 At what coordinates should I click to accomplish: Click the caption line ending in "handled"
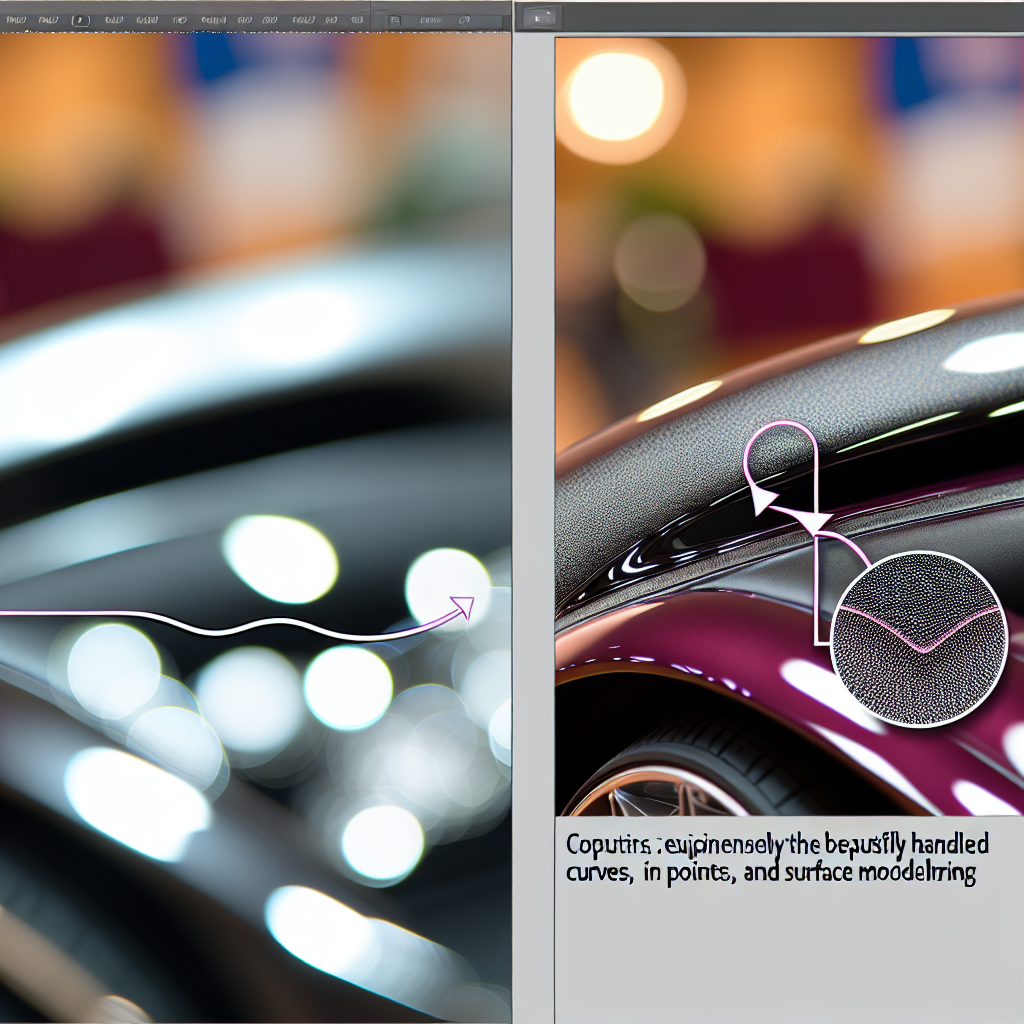point(777,844)
